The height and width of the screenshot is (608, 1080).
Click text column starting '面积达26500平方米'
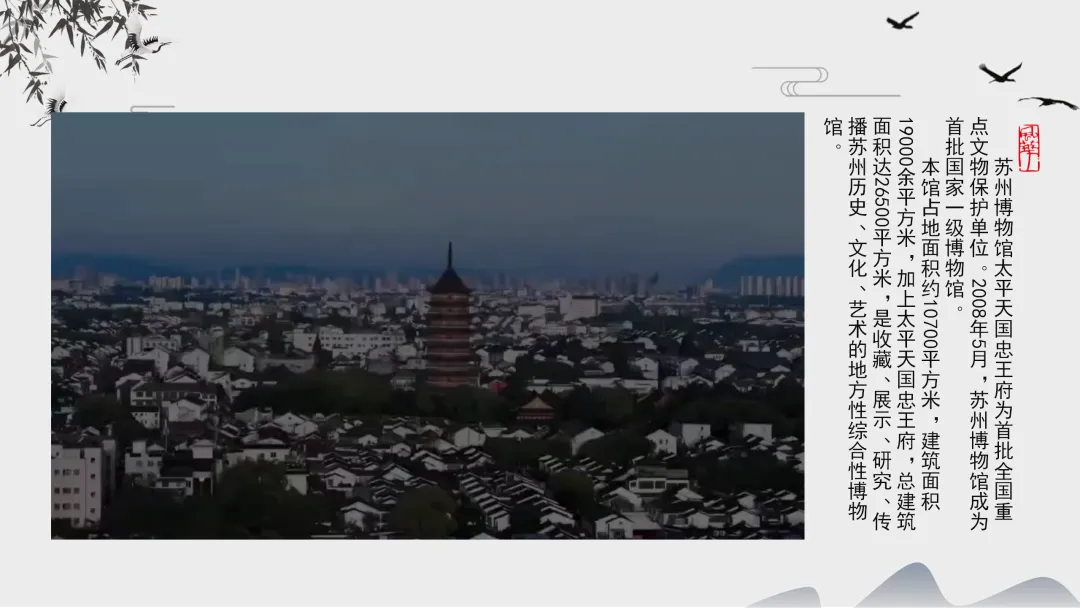pos(882,324)
